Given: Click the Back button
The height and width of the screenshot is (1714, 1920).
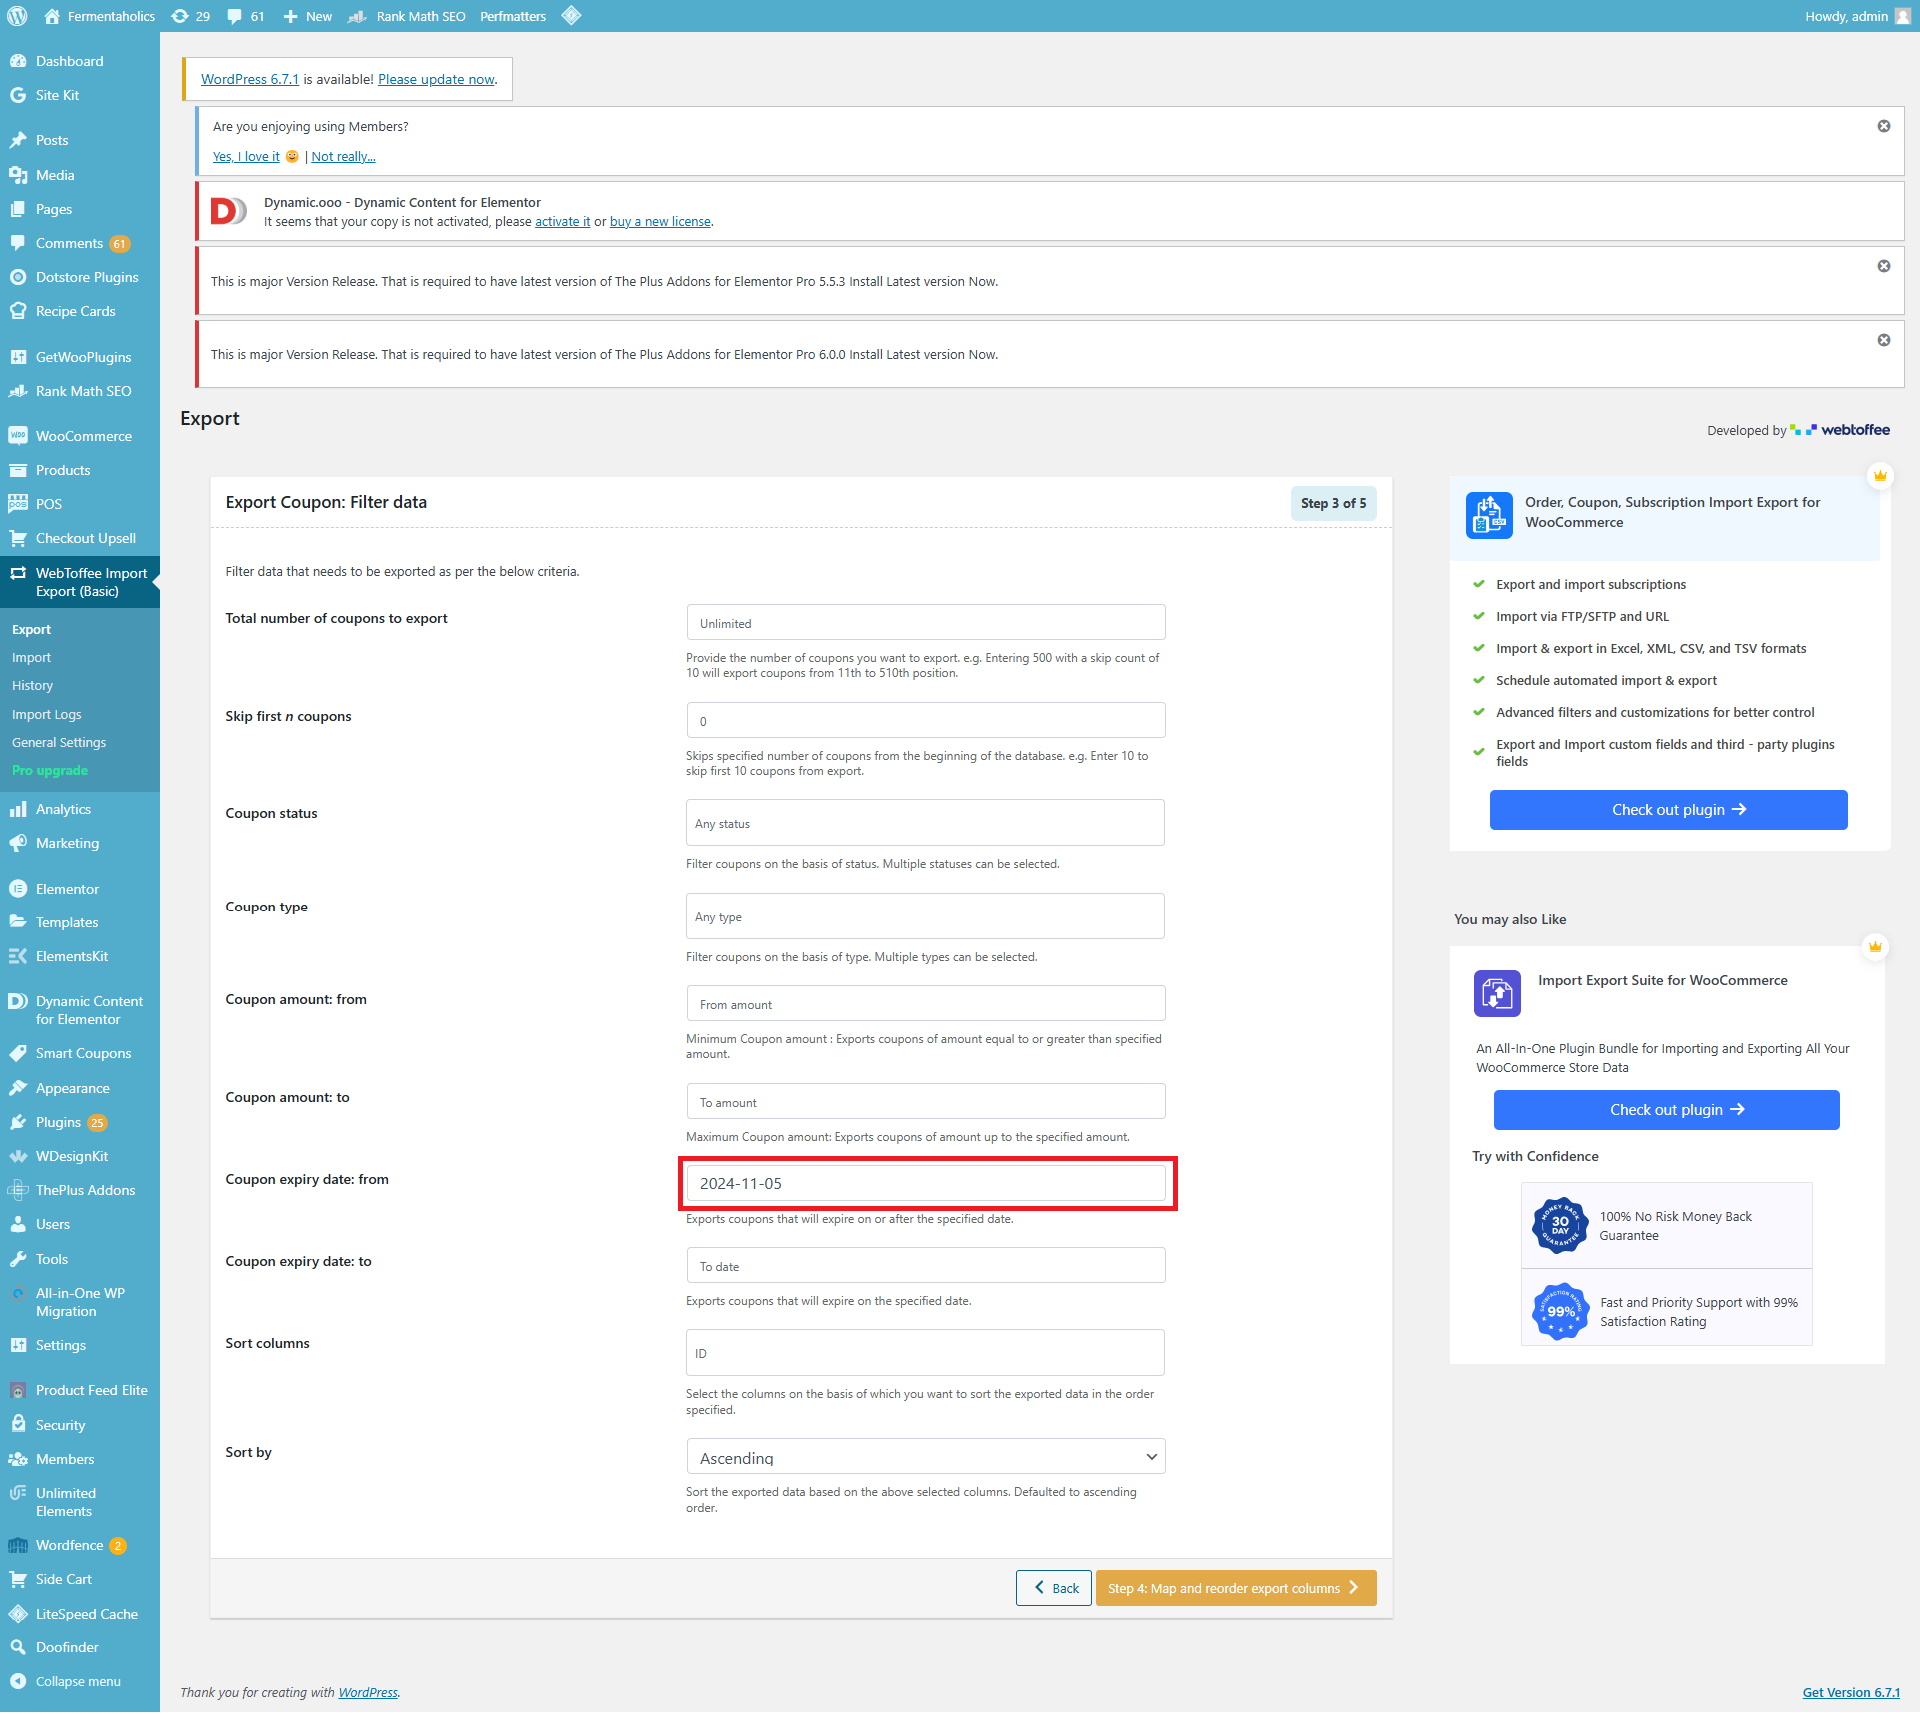Looking at the screenshot, I should 1054,1588.
